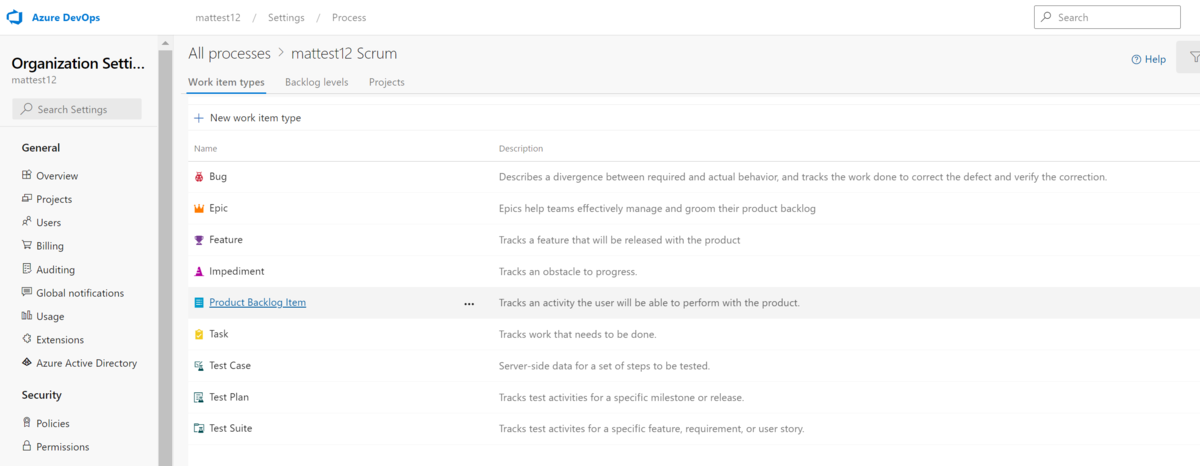1200x466 pixels.
Task: Open the Help link
Action: point(1148,59)
